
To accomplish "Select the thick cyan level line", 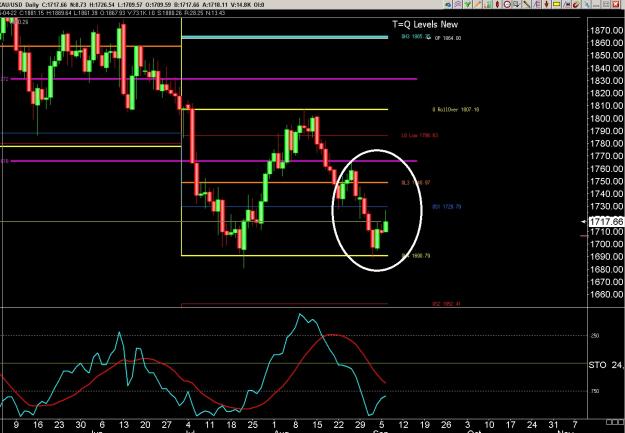I will click(285, 37).
